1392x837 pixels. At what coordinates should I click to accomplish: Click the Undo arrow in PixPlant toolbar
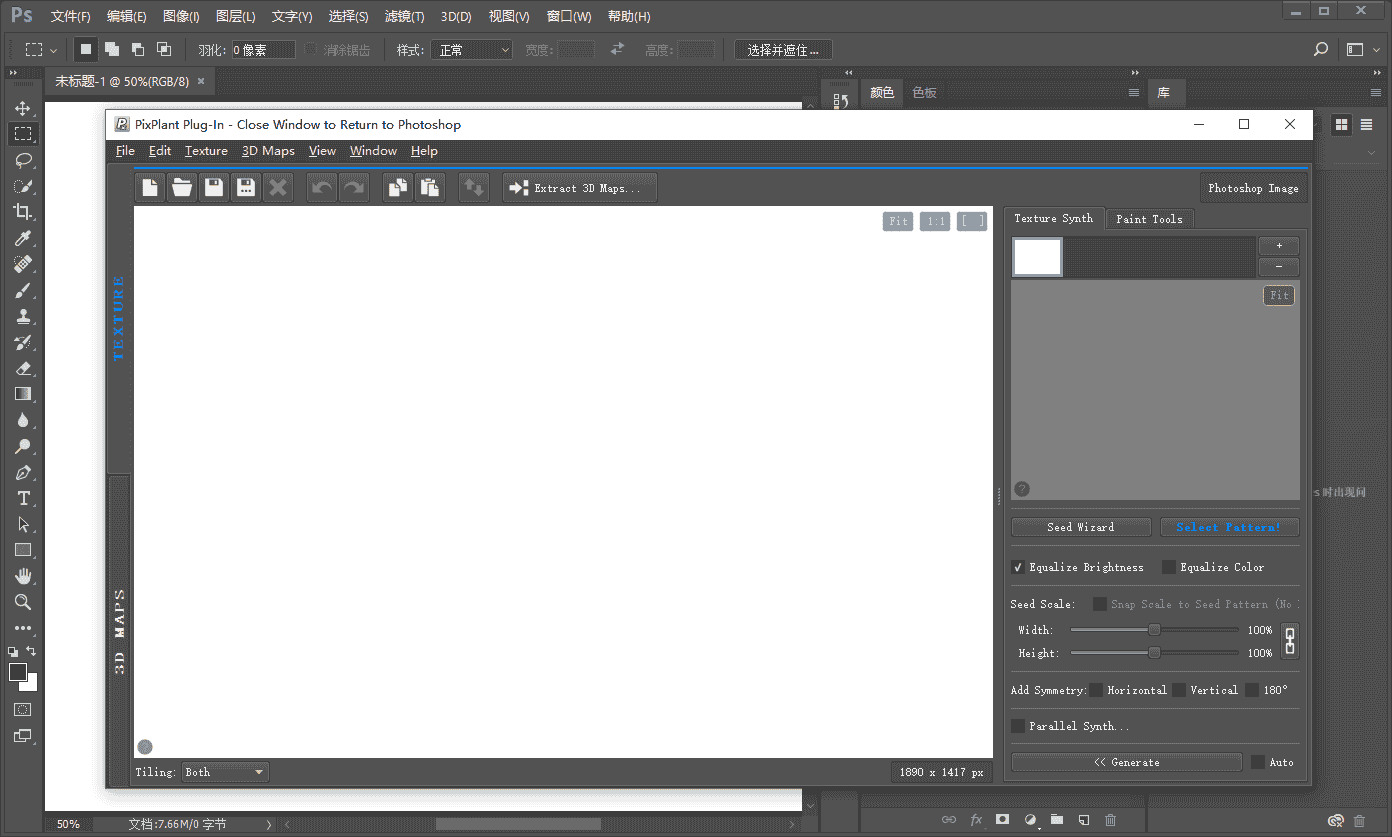(x=322, y=188)
